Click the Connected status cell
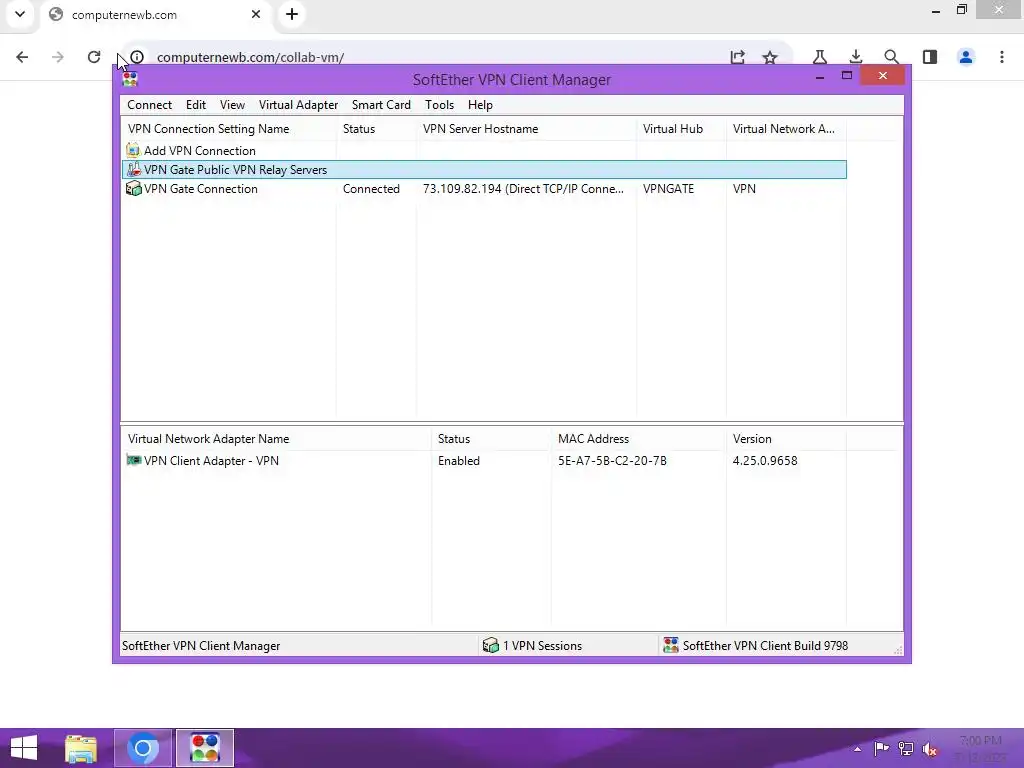 [371, 189]
